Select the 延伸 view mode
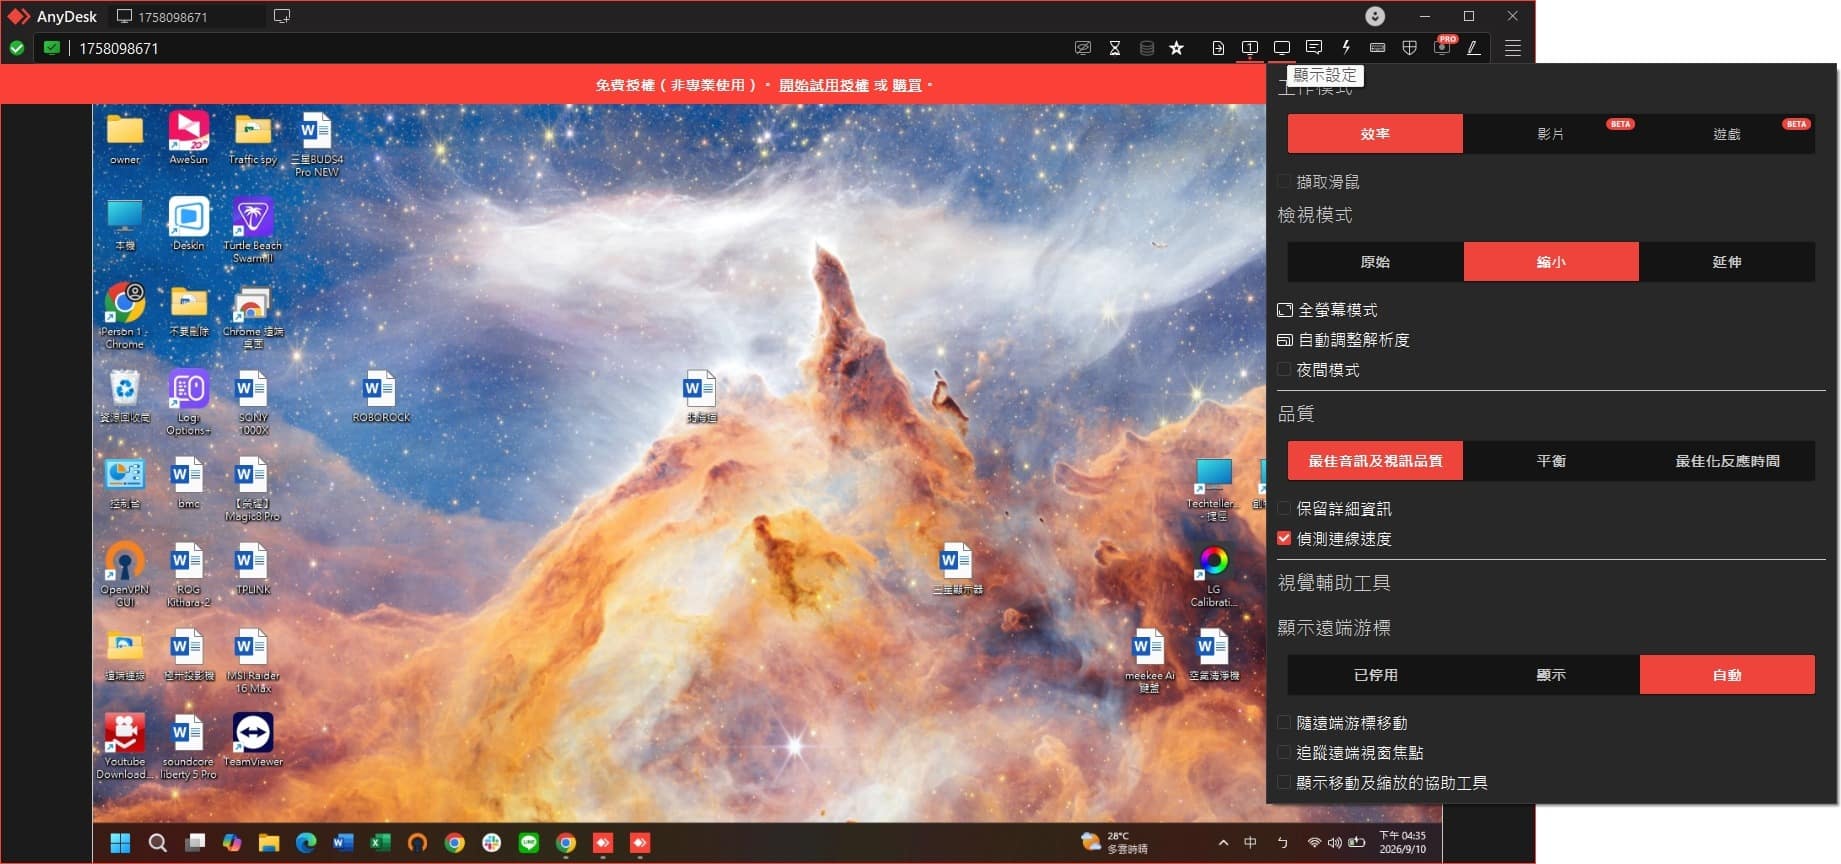Viewport: 1841px width, 864px height. 1727,262
